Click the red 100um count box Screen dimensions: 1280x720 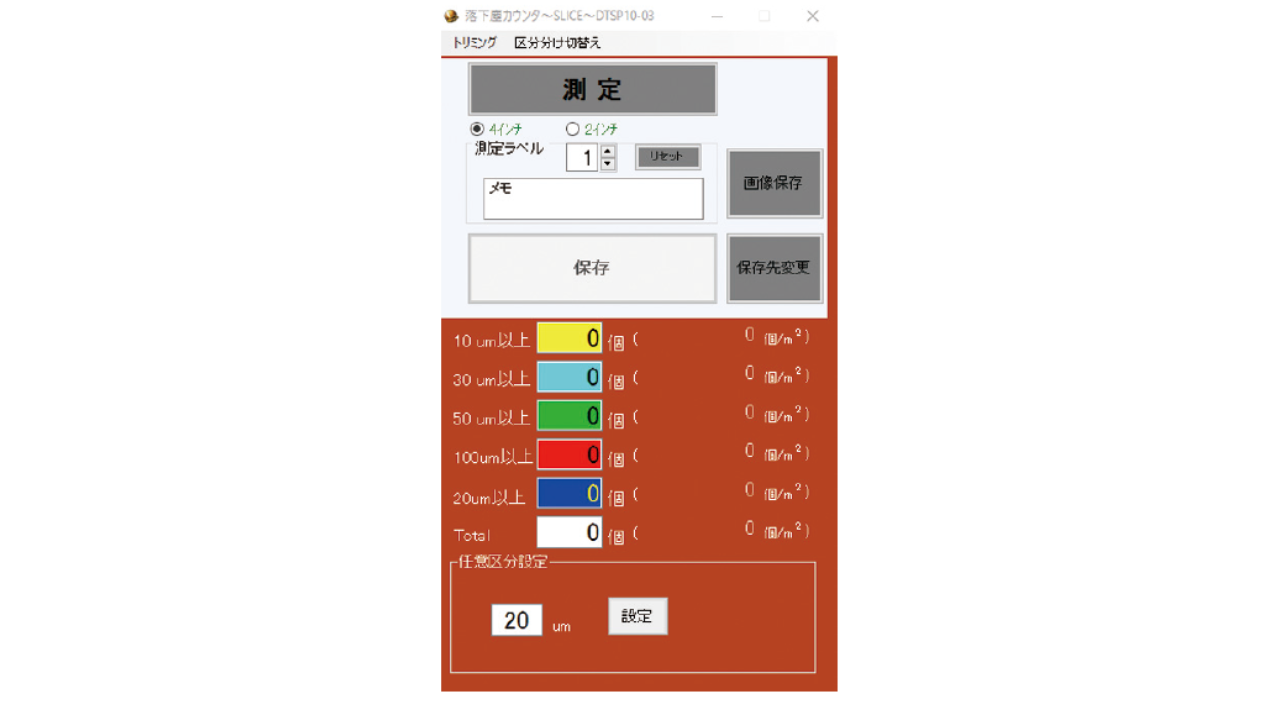(569, 455)
